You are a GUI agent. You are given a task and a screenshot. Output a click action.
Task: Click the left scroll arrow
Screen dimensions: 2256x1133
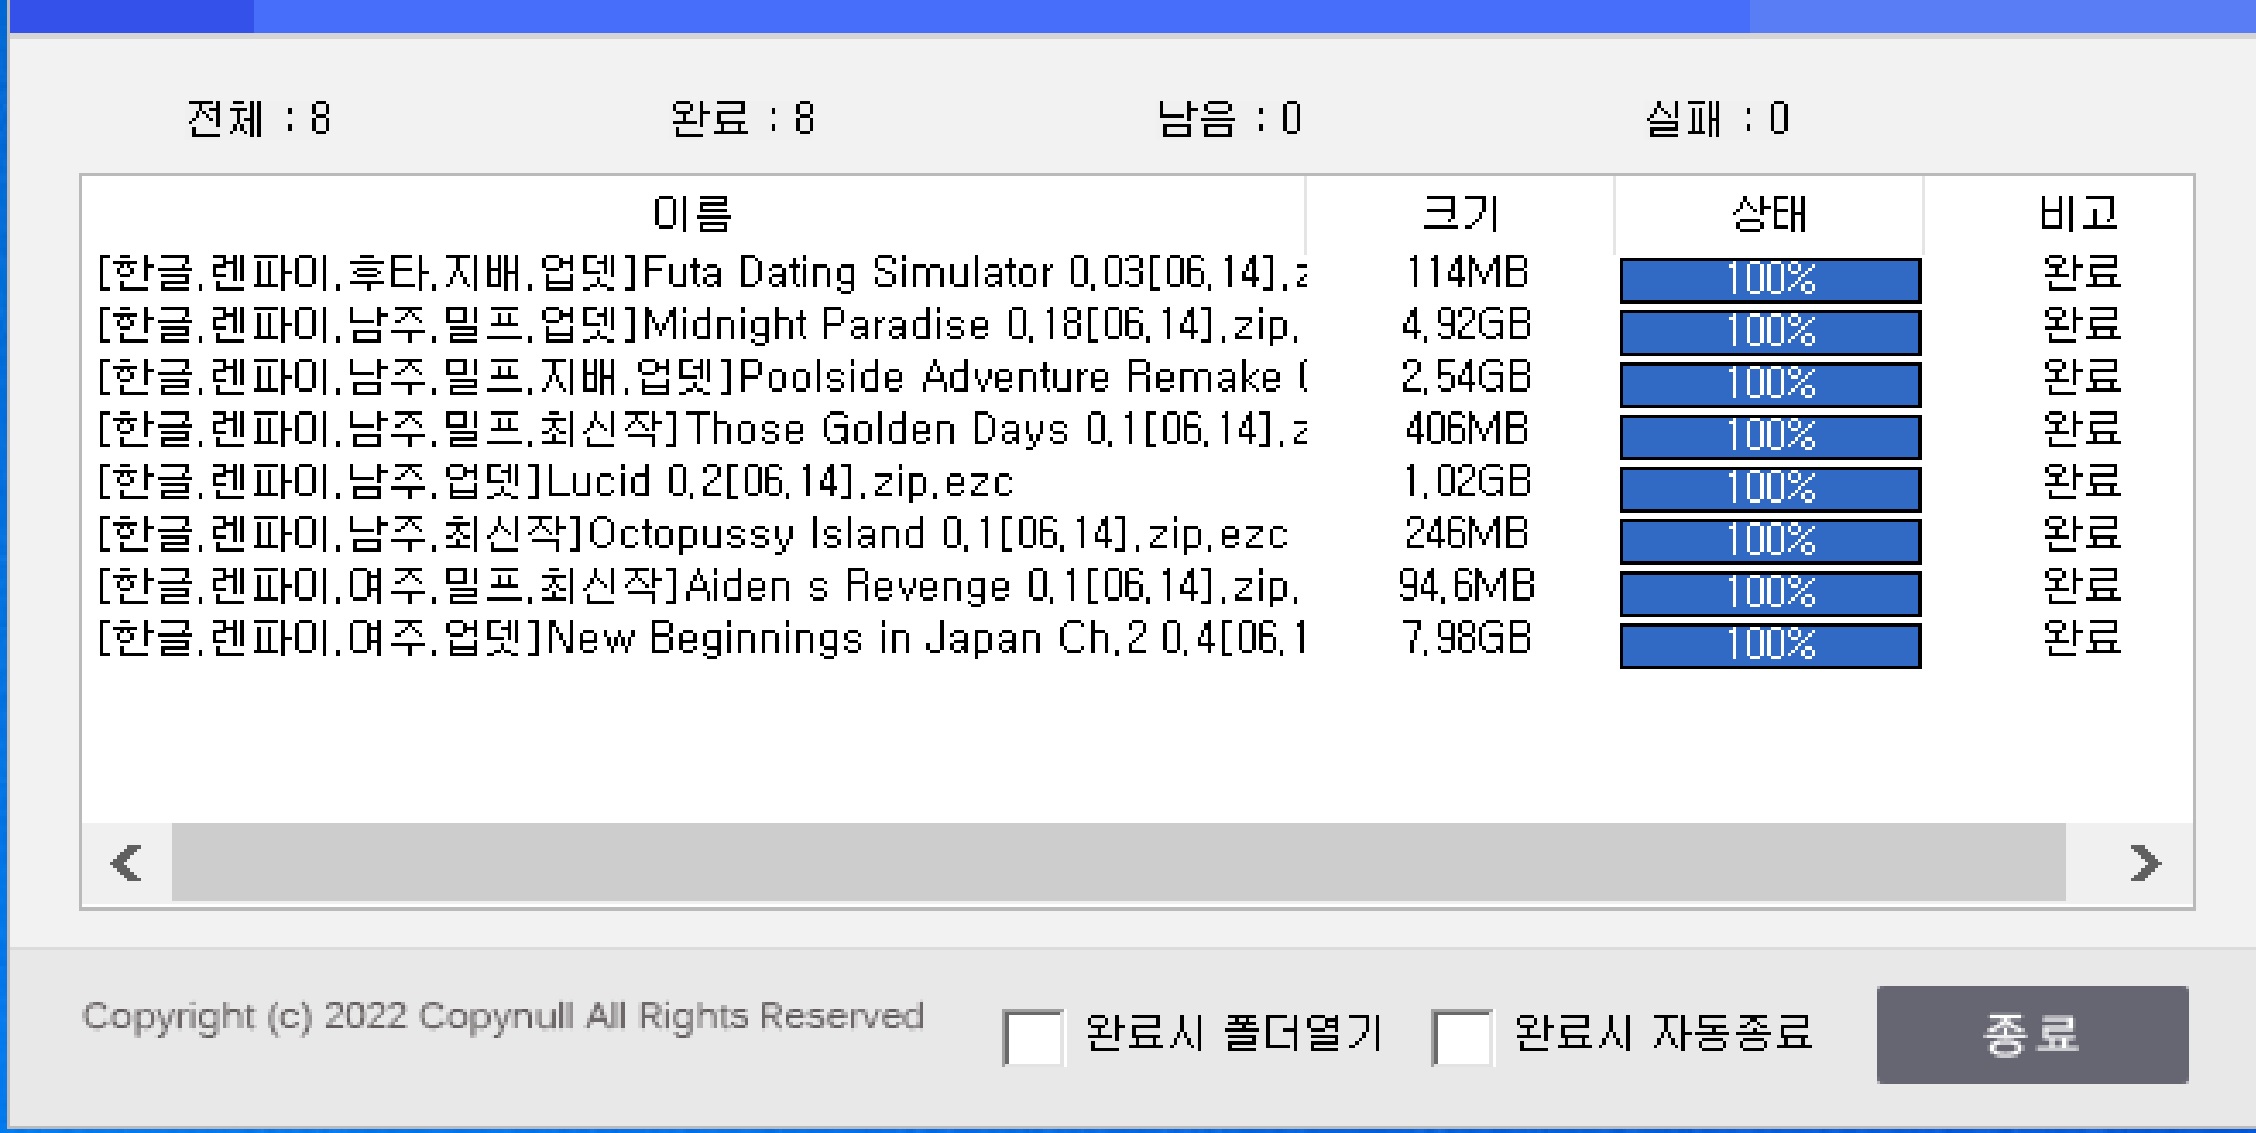[127, 862]
